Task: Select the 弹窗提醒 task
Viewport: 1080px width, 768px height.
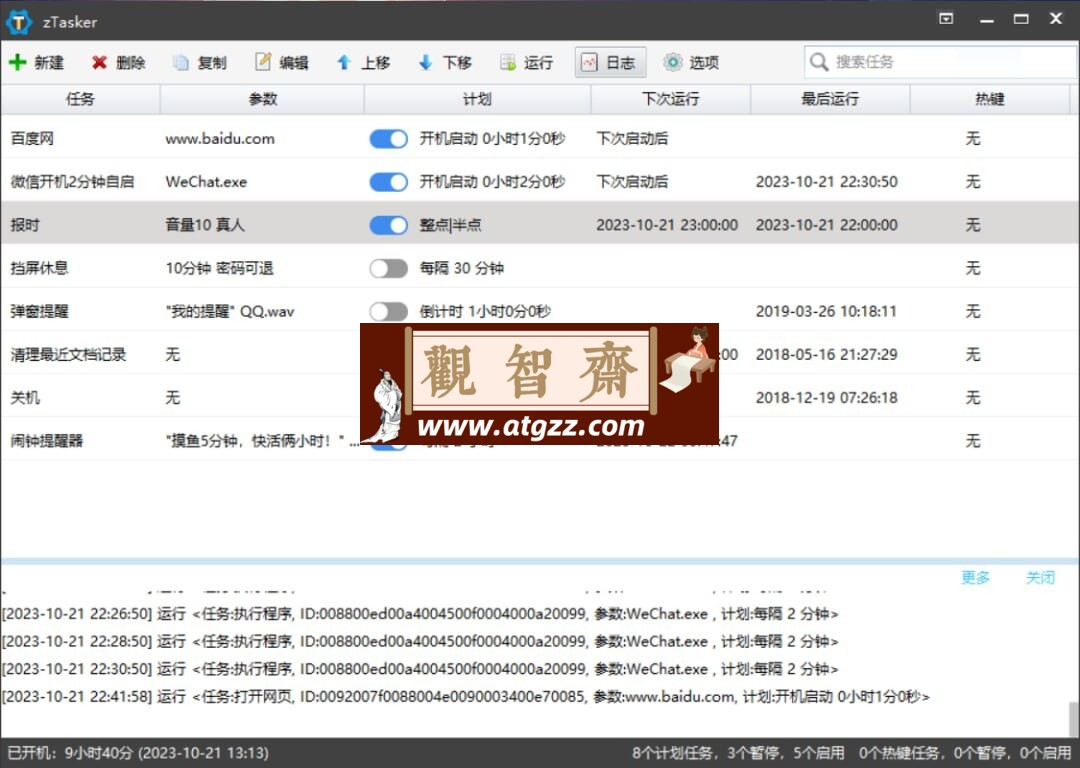Action: pyautogui.click(x=39, y=311)
